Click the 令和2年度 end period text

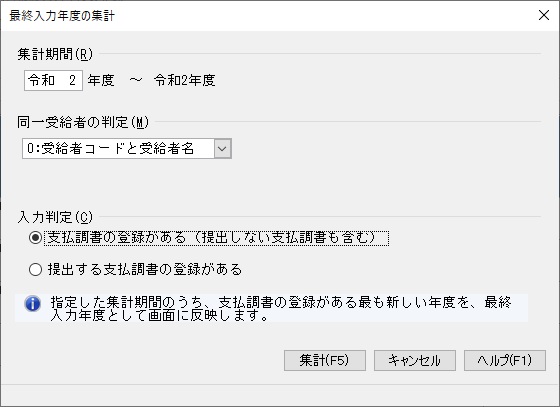[x=185, y=80]
